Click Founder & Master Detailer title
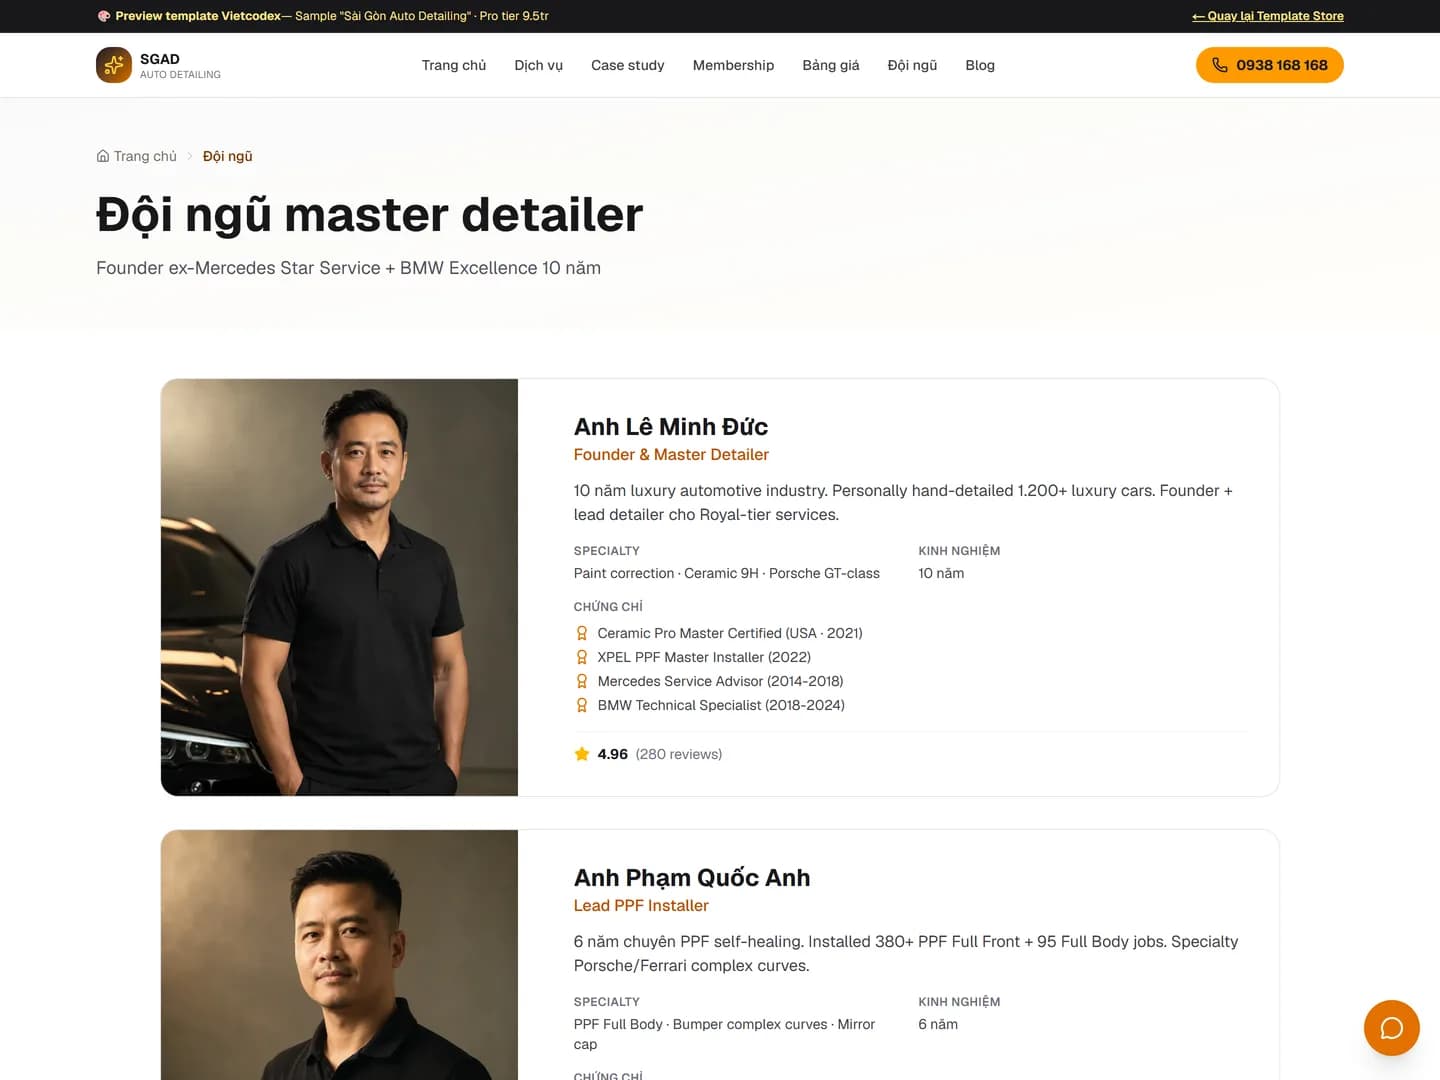This screenshot has width=1440, height=1080. 671,454
